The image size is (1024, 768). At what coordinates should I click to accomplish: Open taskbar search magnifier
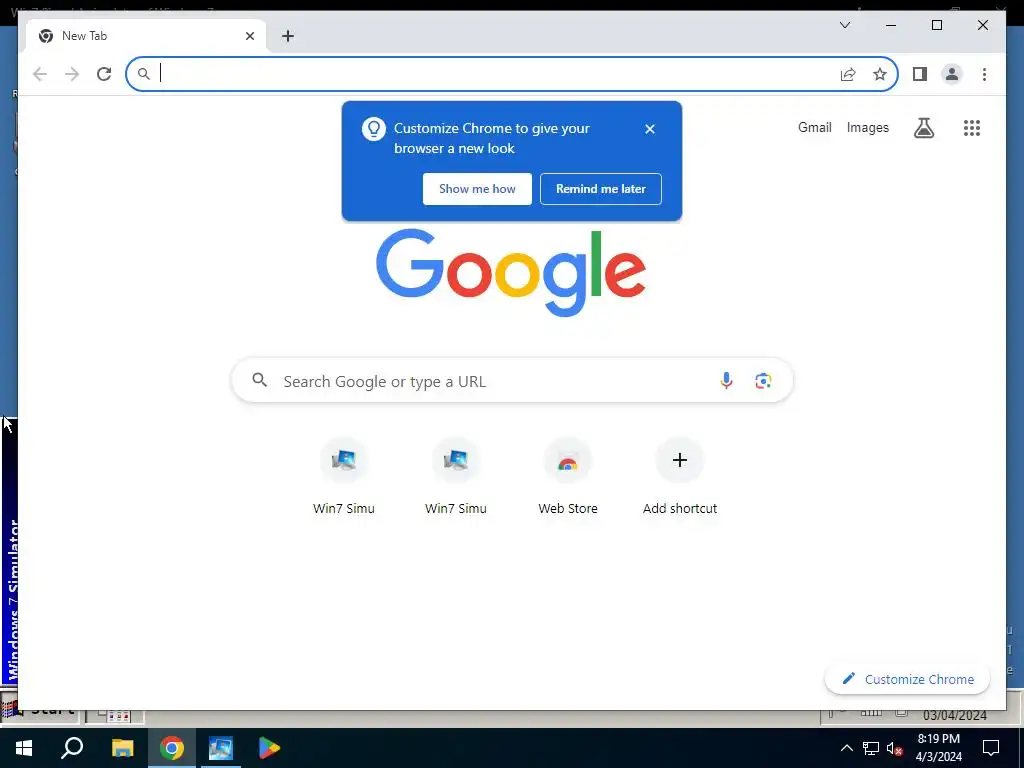[x=72, y=748]
